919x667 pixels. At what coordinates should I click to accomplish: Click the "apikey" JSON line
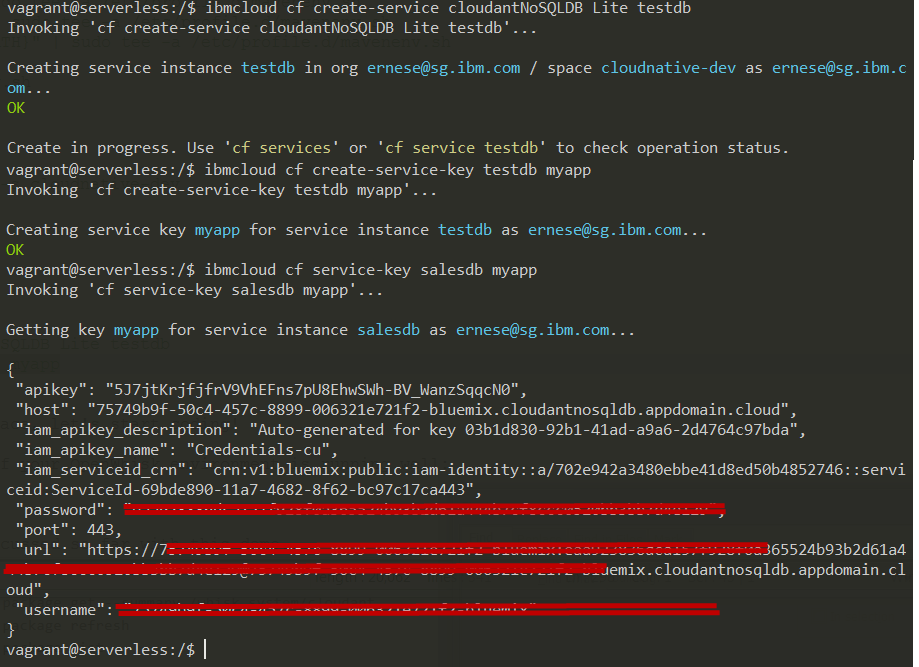[x=271, y=390]
